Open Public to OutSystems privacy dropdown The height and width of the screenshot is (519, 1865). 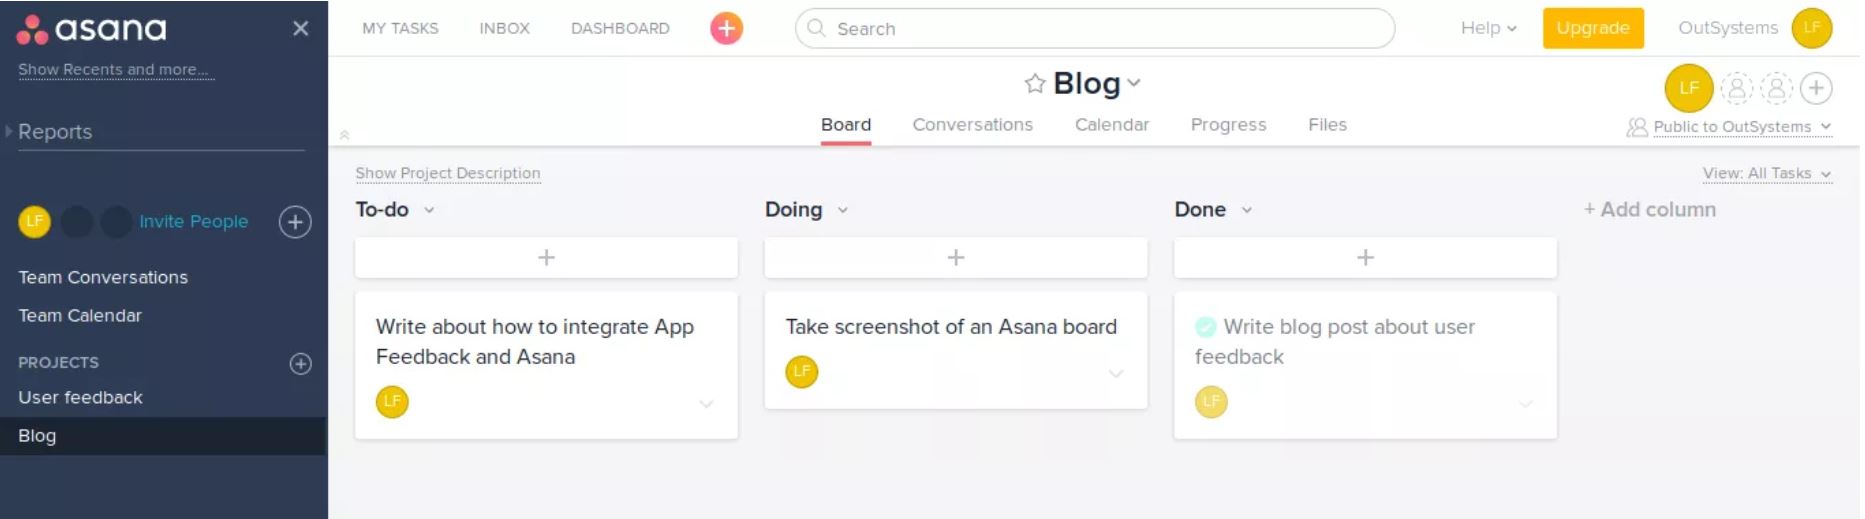(1742, 127)
